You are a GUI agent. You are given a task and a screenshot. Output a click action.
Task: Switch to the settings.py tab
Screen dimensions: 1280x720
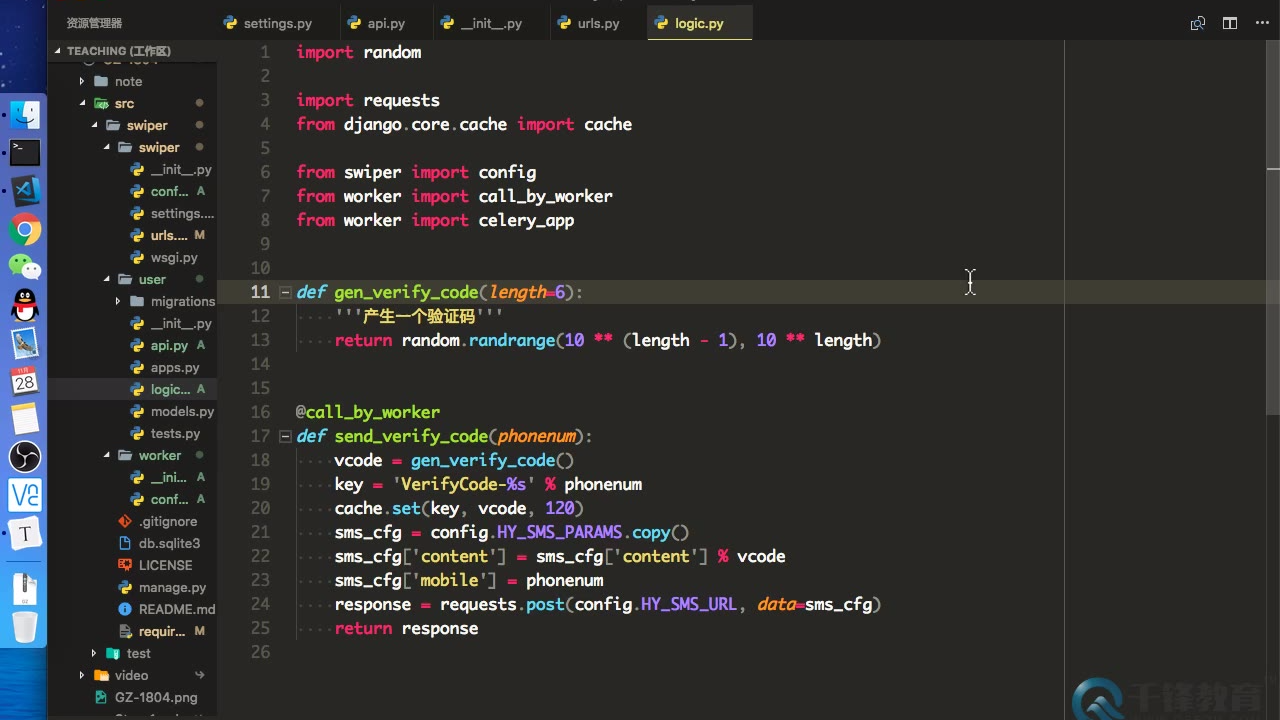pyautogui.click(x=277, y=23)
